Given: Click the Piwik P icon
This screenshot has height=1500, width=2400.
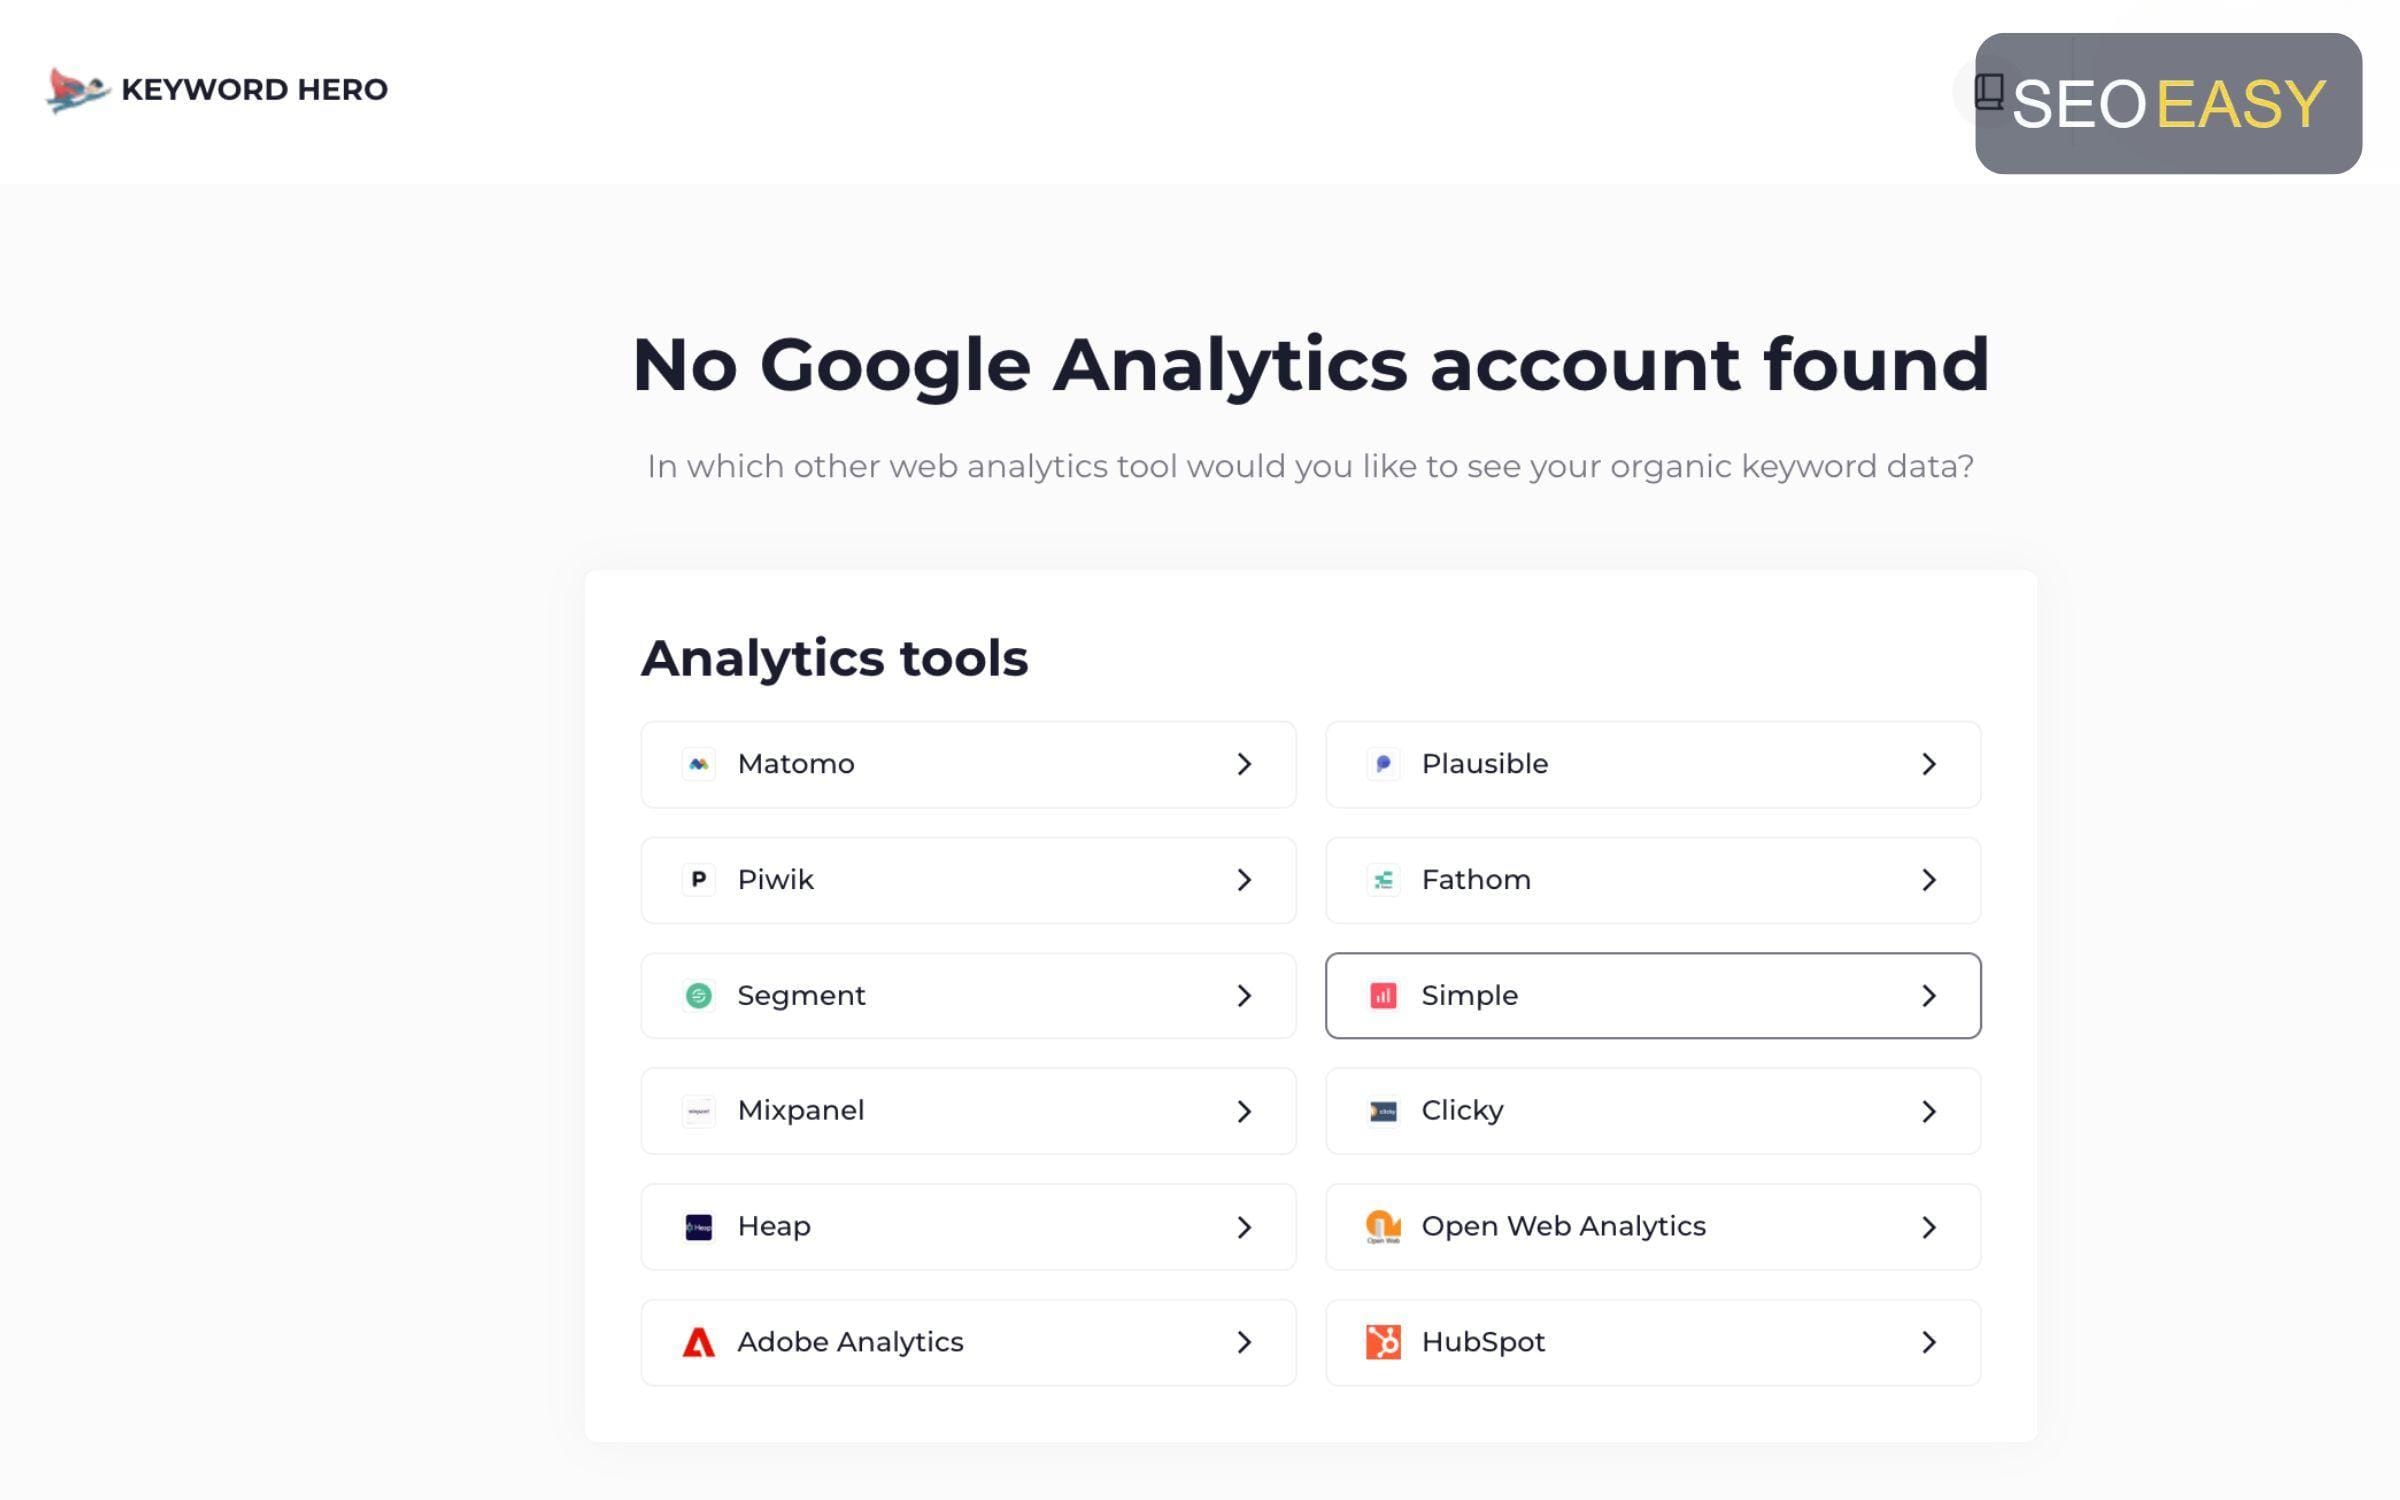Looking at the screenshot, I should pyautogui.click(x=698, y=880).
